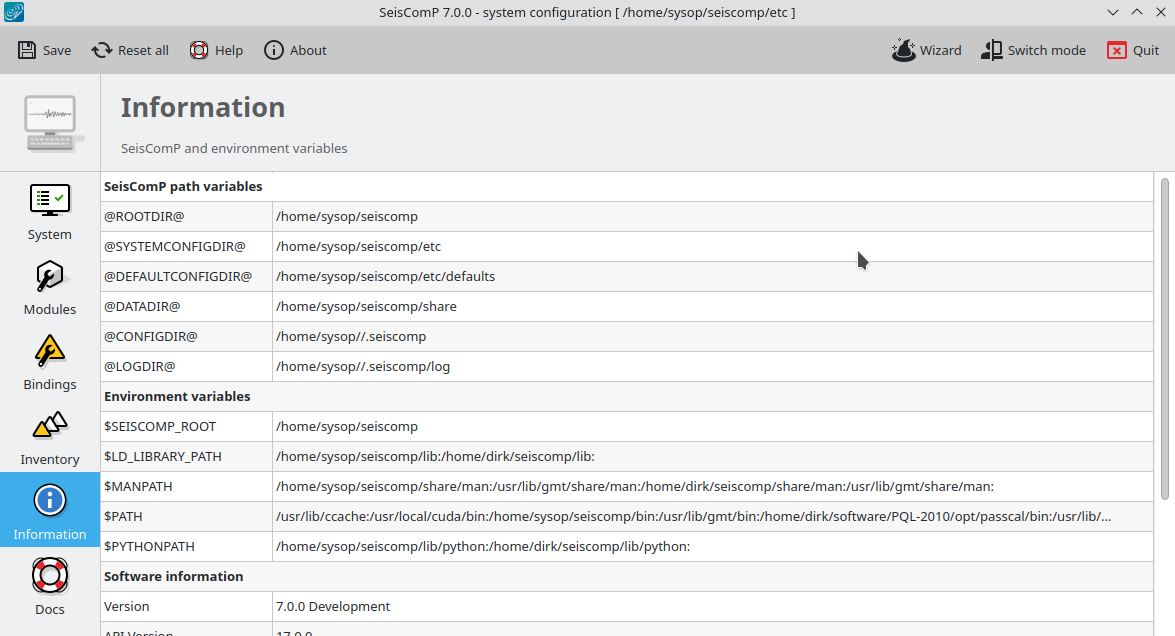Click the SeisComP app icon in title bar
Screen dimensions: 1175x636
(x=15, y=12)
